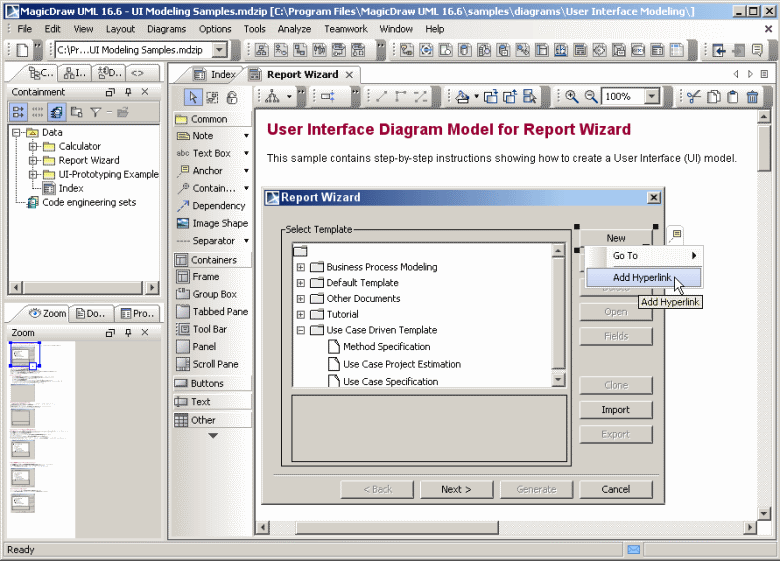This screenshot has width=780, height=561.
Task: Open the Diagrams menu
Action: (x=166, y=29)
